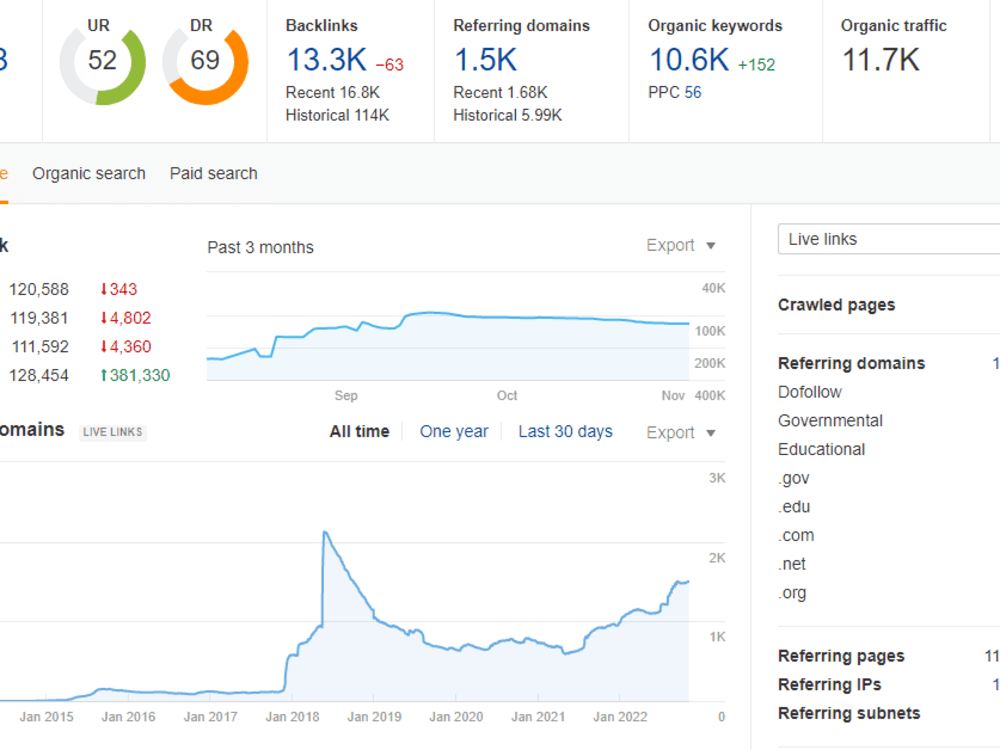Open the 10.6K organic keywords report
Viewport: 1000px width, 750px height.
click(689, 60)
